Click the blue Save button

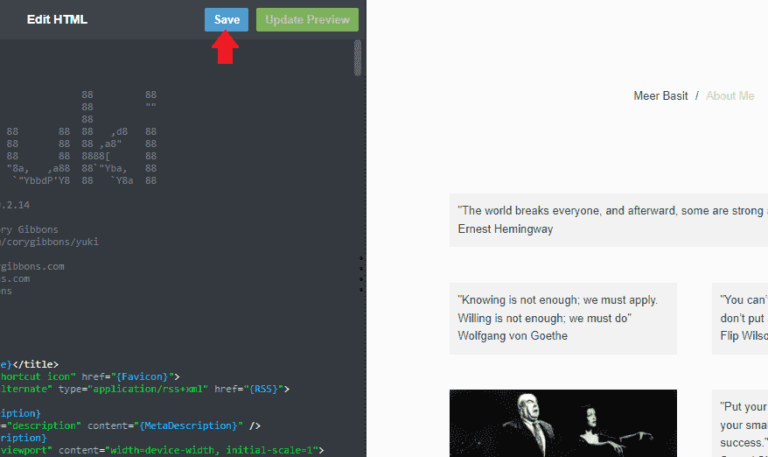[x=226, y=20]
